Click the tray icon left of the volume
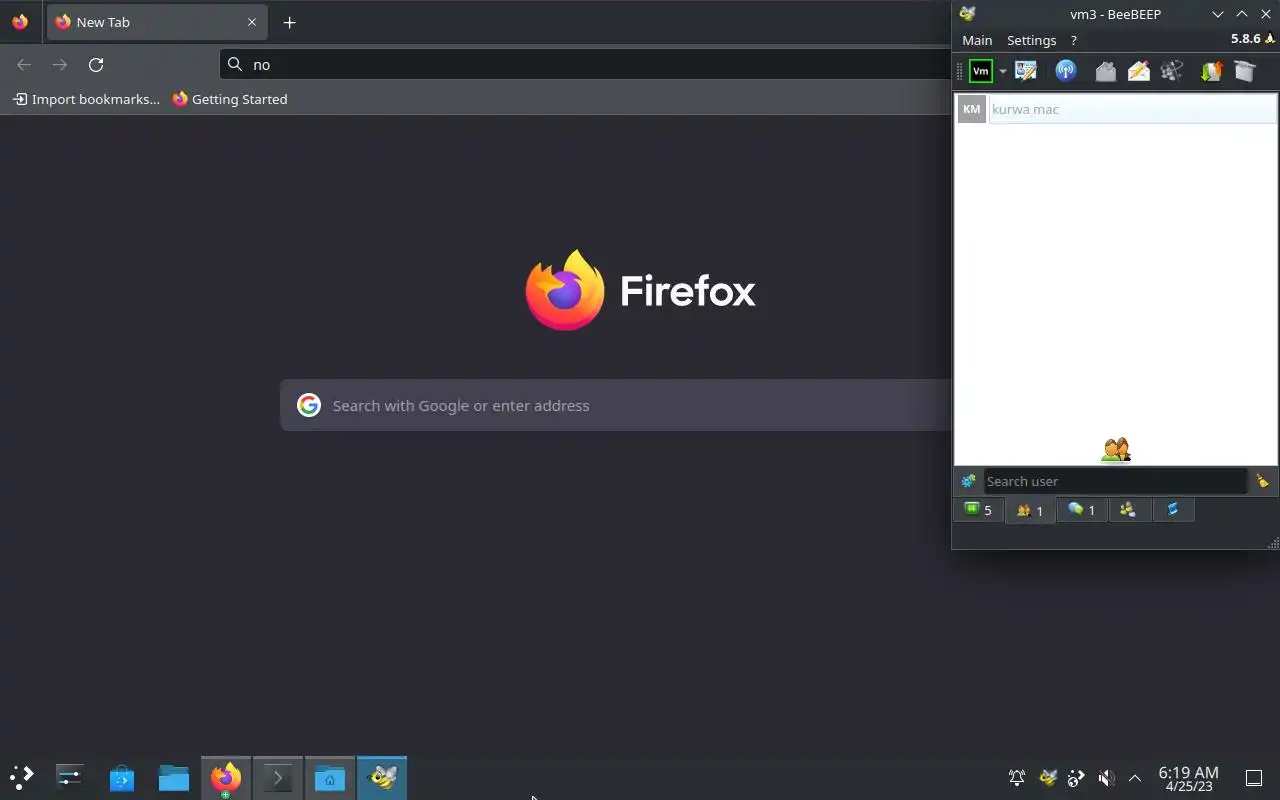1280x800 pixels. pos(1076,778)
